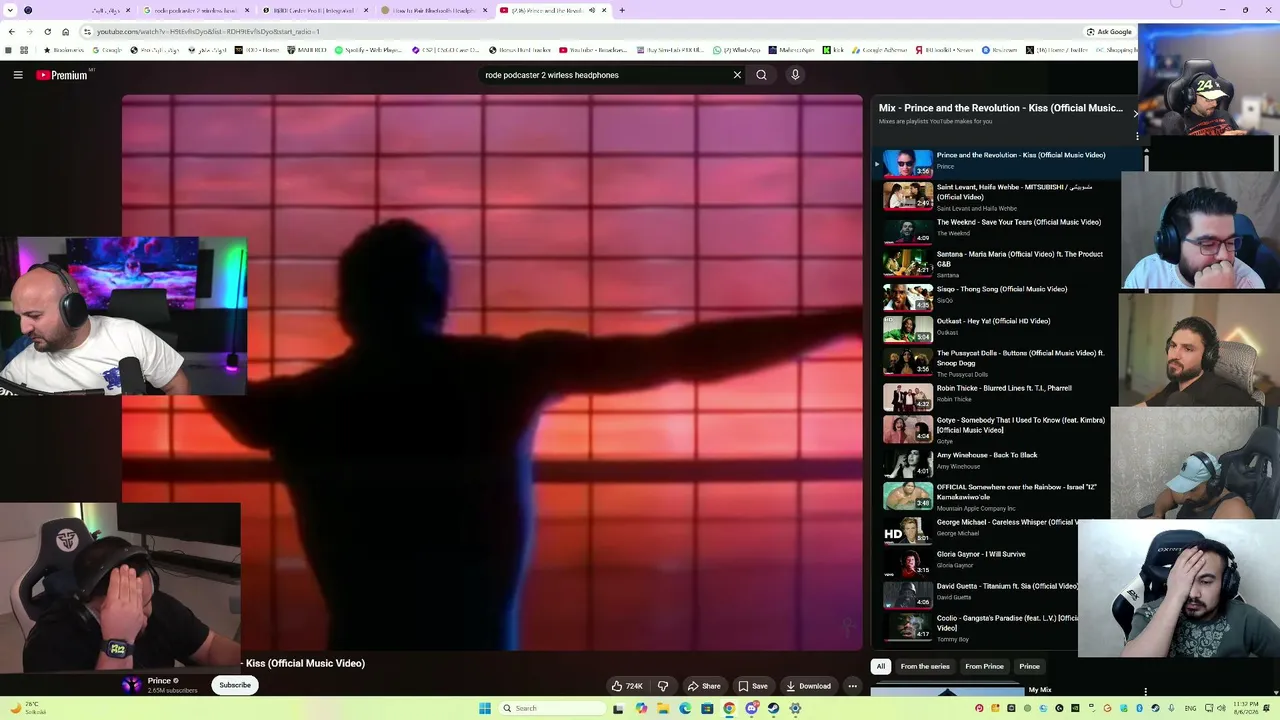Download the Kiss video

tap(809, 686)
